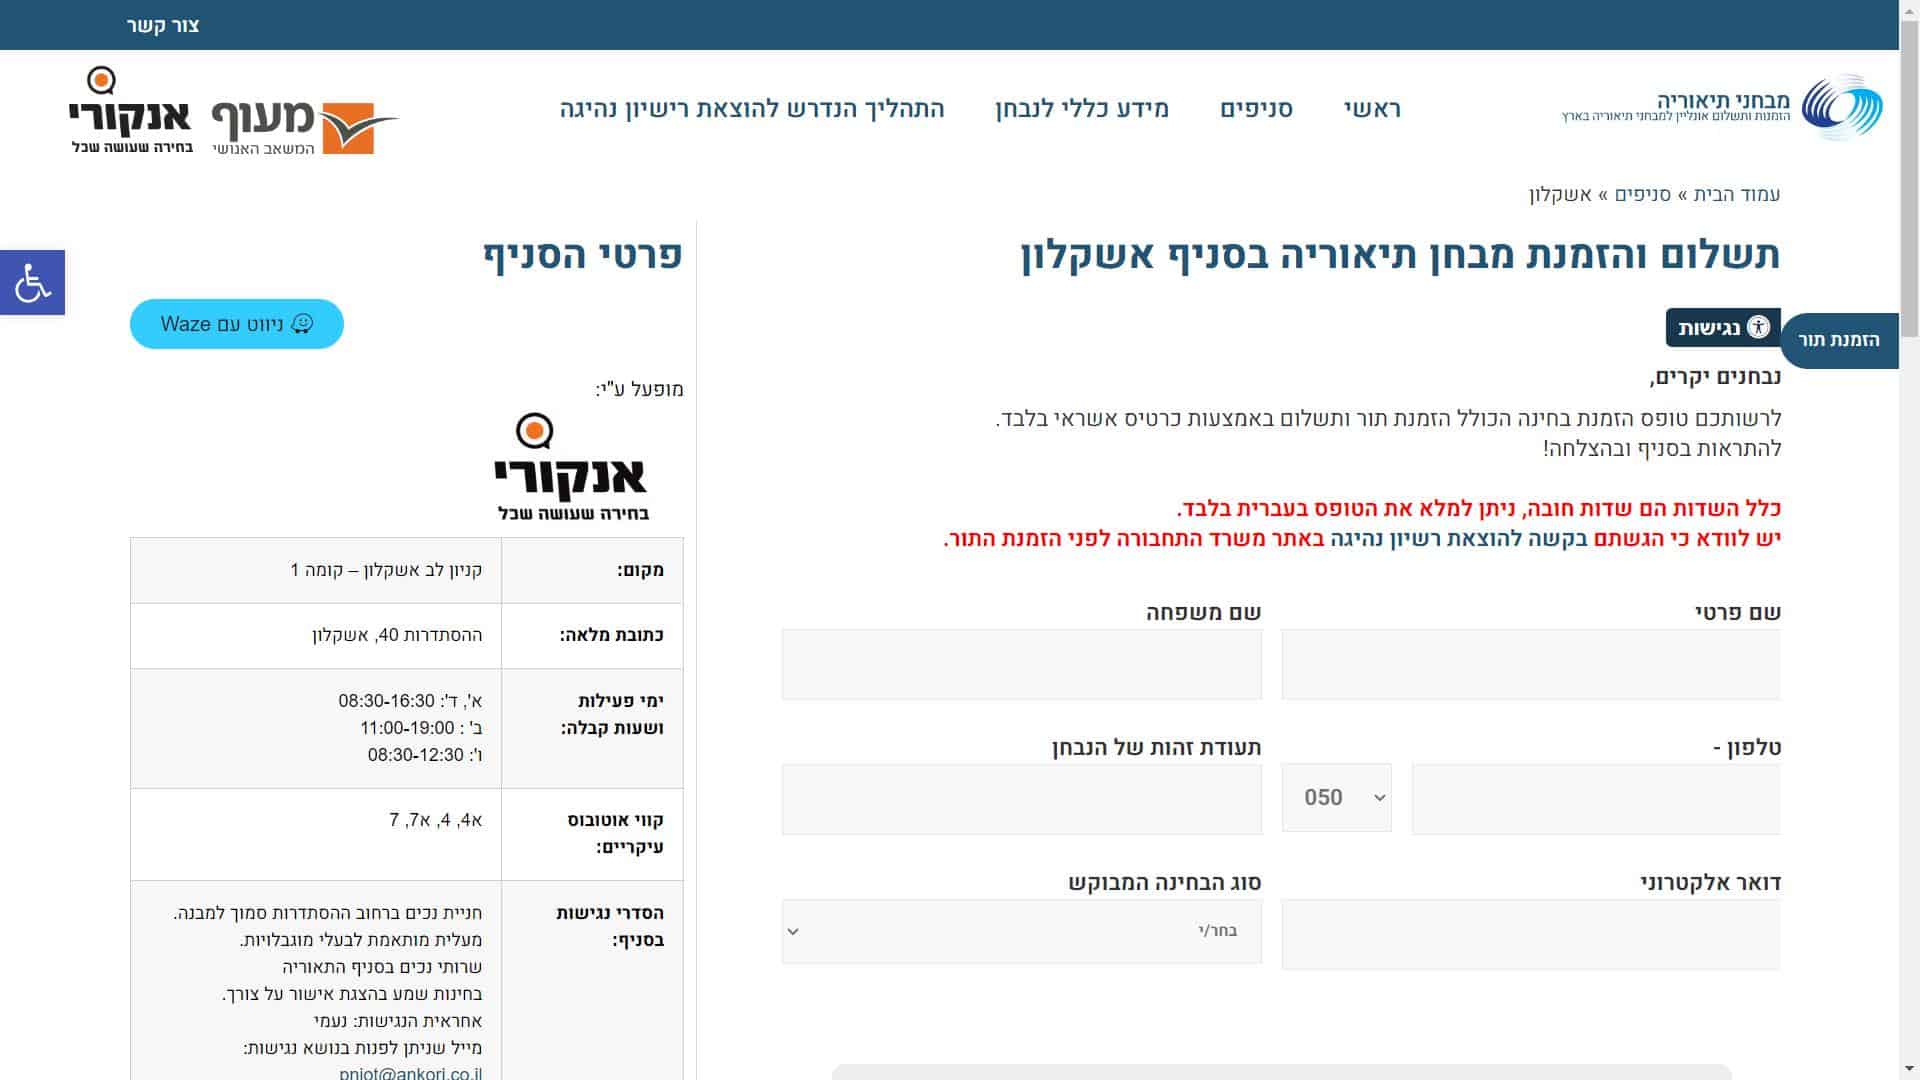The height and width of the screenshot is (1080, 1920).
Task: Click the ניווט עם Waze button
Action: pos(237,324)
